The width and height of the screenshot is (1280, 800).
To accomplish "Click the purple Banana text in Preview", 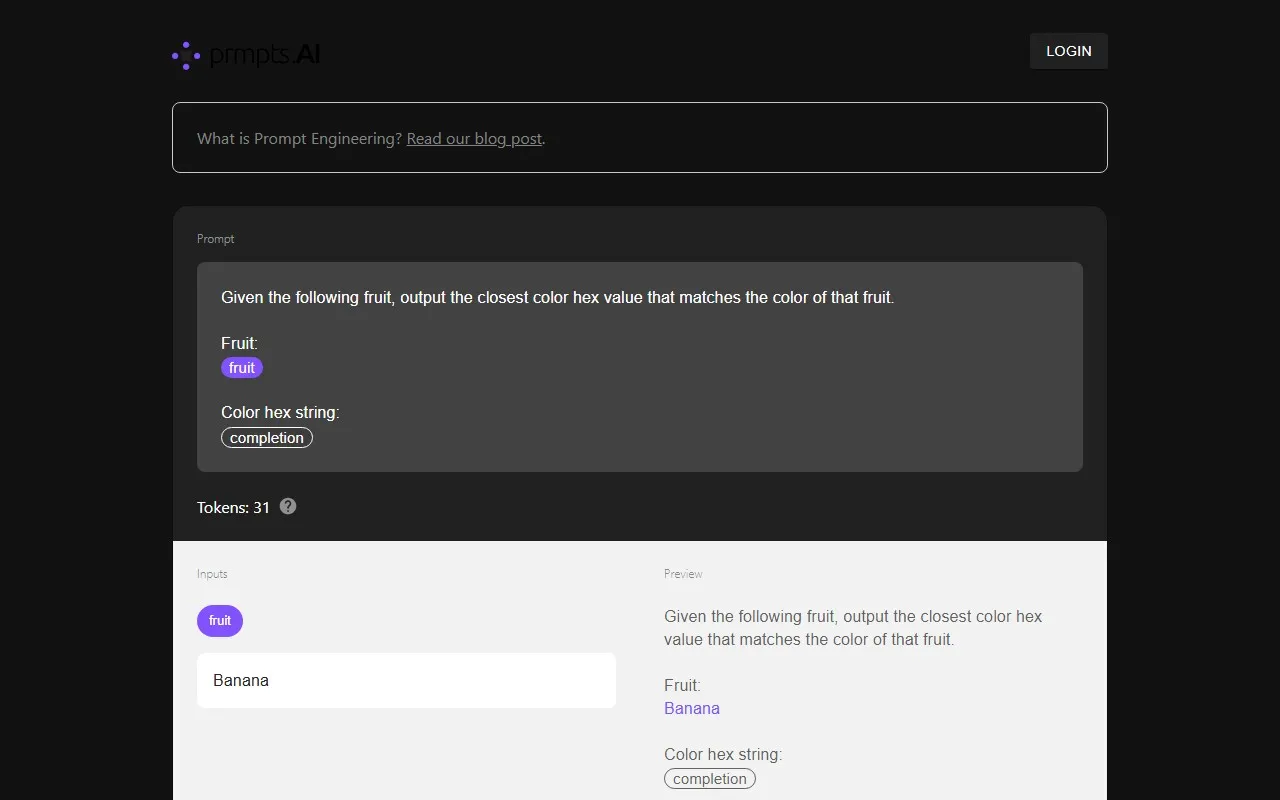I will pyautogui.click(x=692, y=708).
